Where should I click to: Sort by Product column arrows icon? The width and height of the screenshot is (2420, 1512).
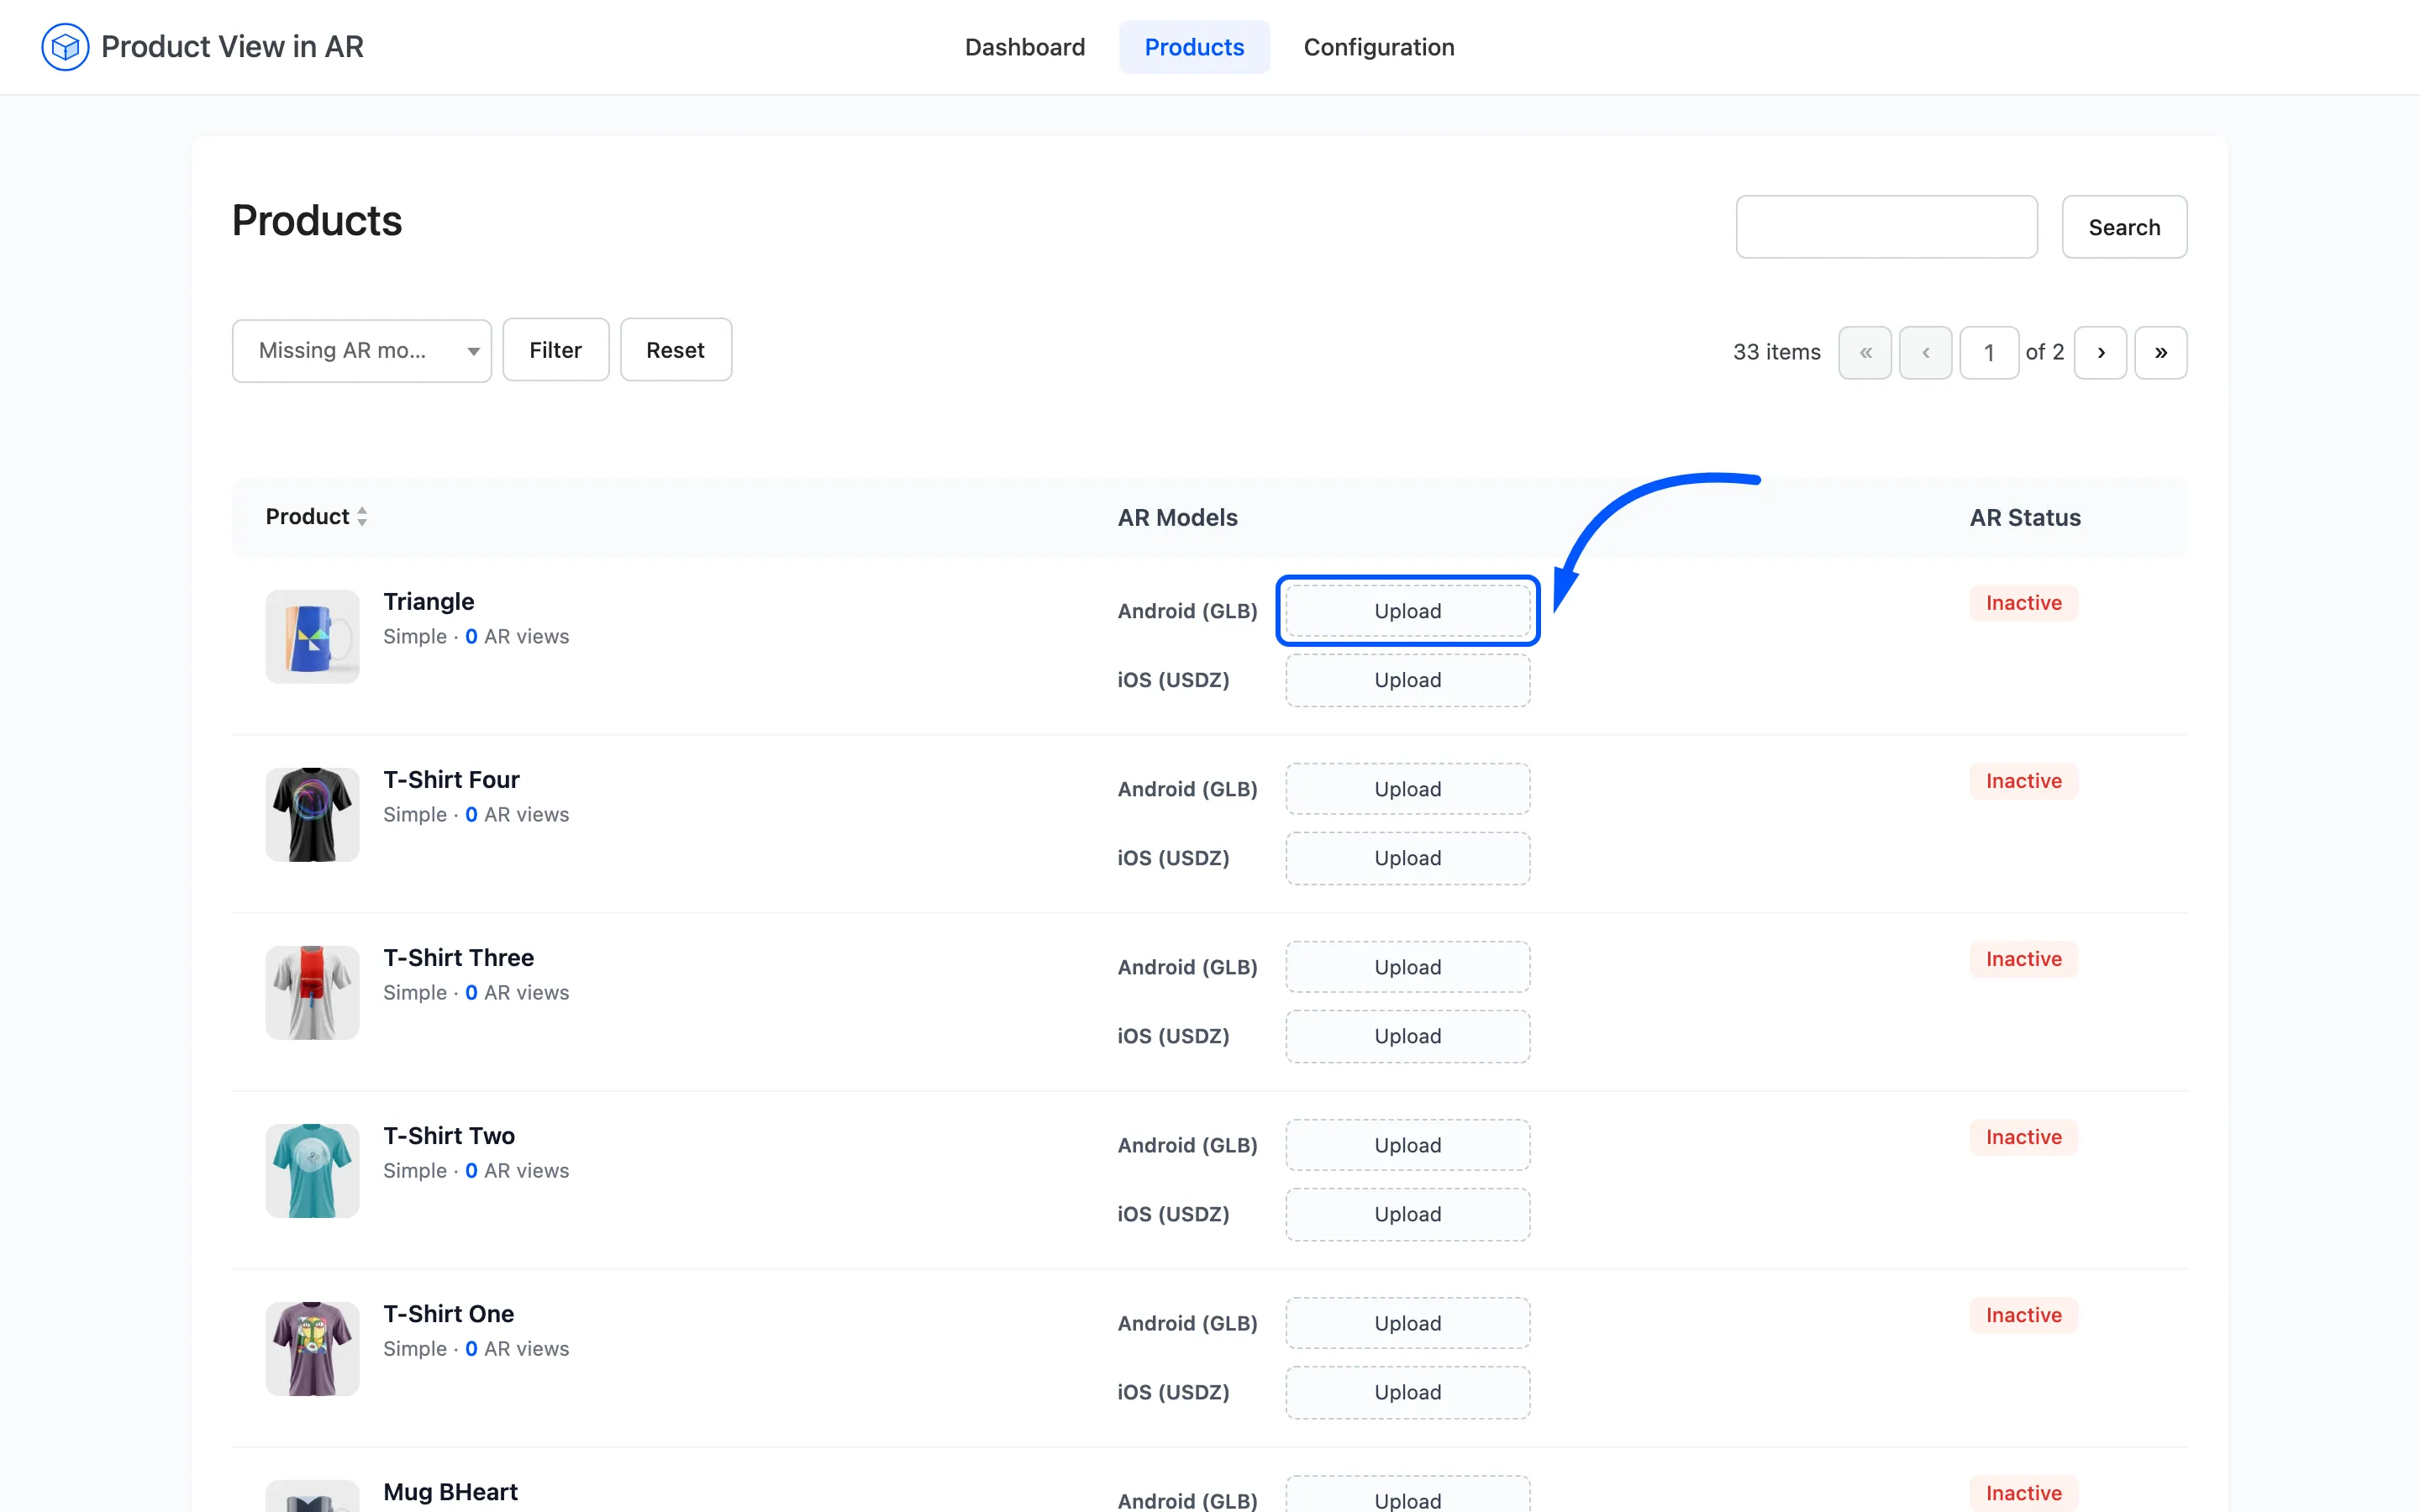click(362, 516)
